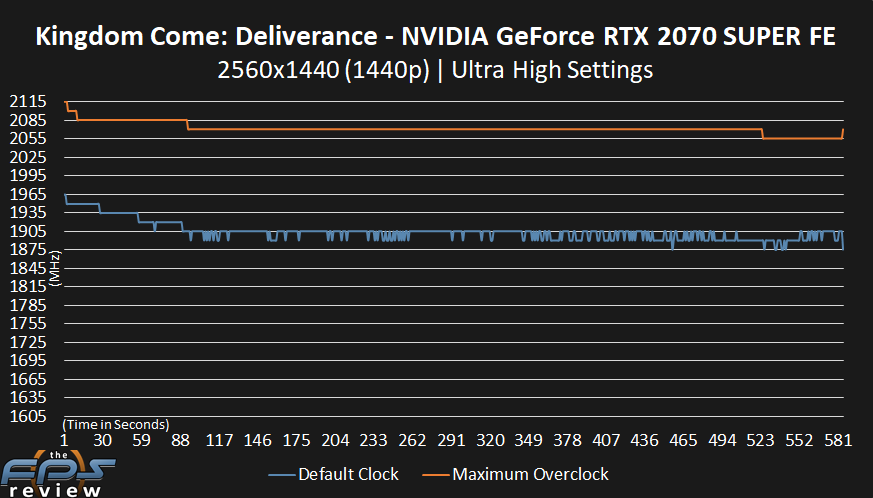The image size is (873, 498).
Task: Click the y-axis value 2085
Action: point(28,120)
